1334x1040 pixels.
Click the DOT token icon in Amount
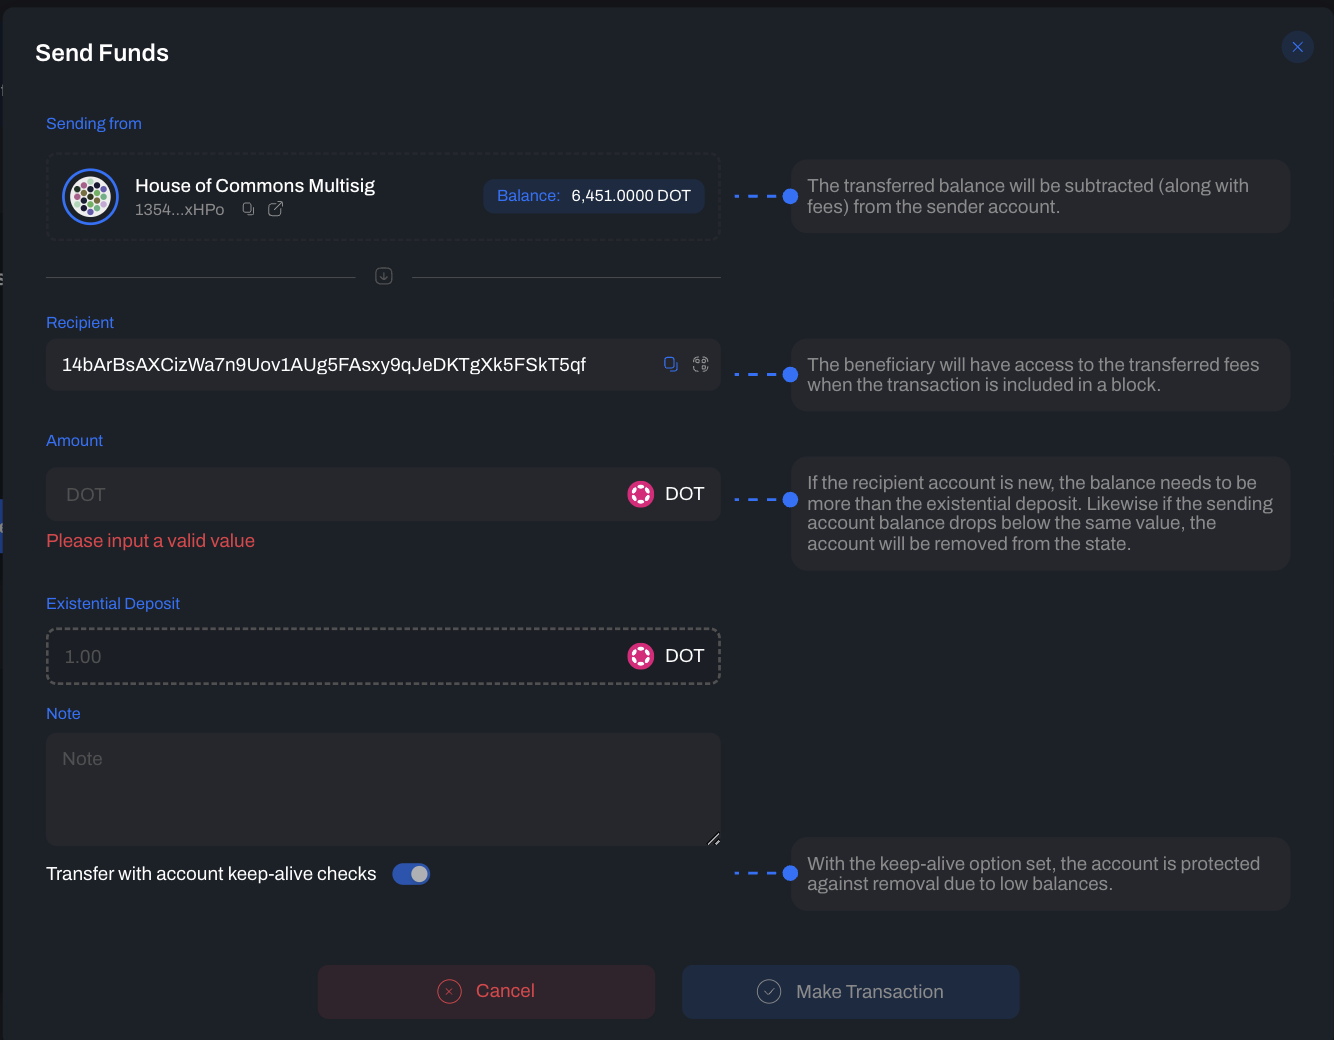tap(641, 494)
